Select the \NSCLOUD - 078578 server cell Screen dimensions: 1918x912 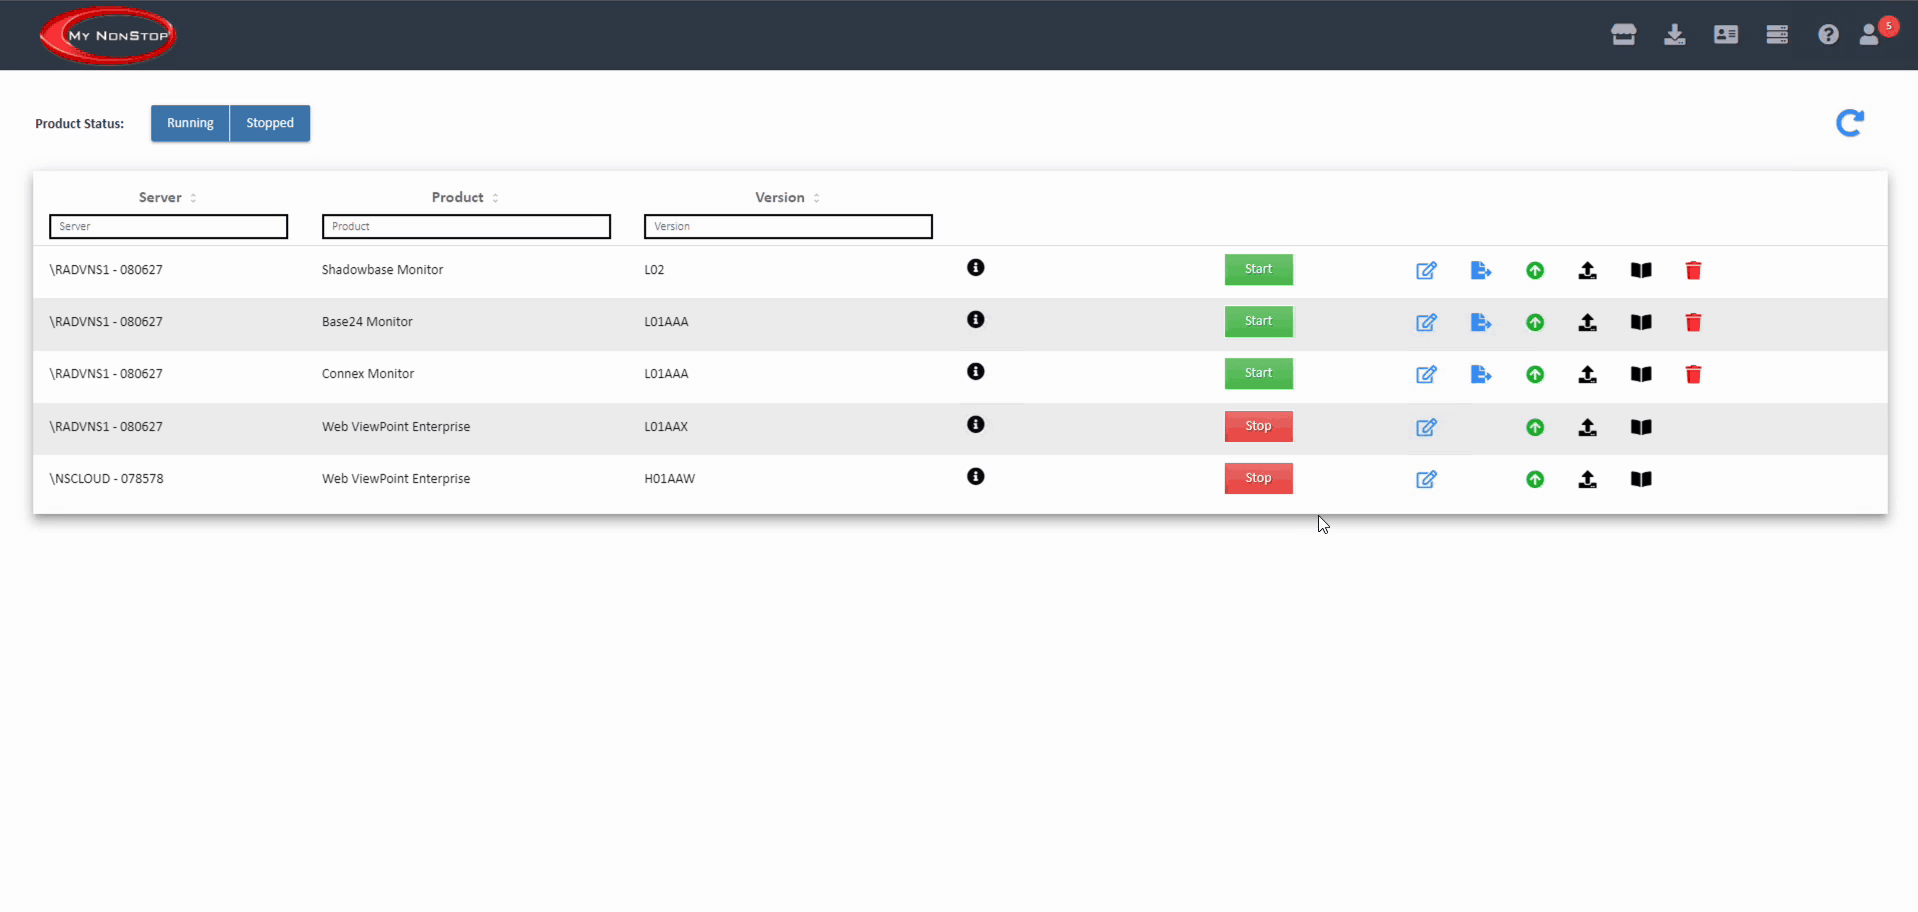point(106,479)
